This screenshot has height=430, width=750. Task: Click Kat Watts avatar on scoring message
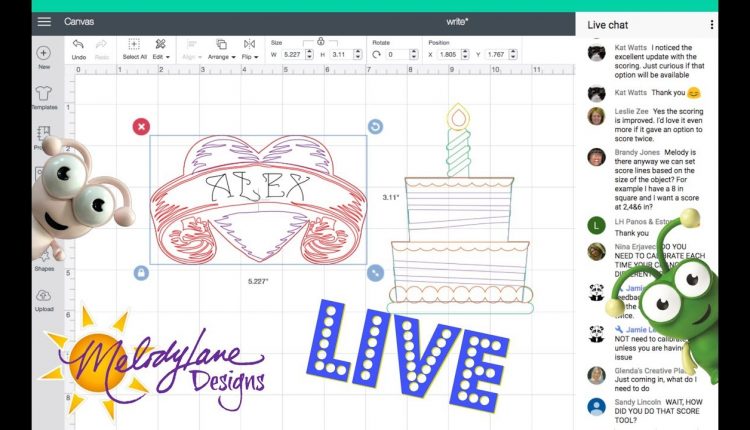point(596,52)
